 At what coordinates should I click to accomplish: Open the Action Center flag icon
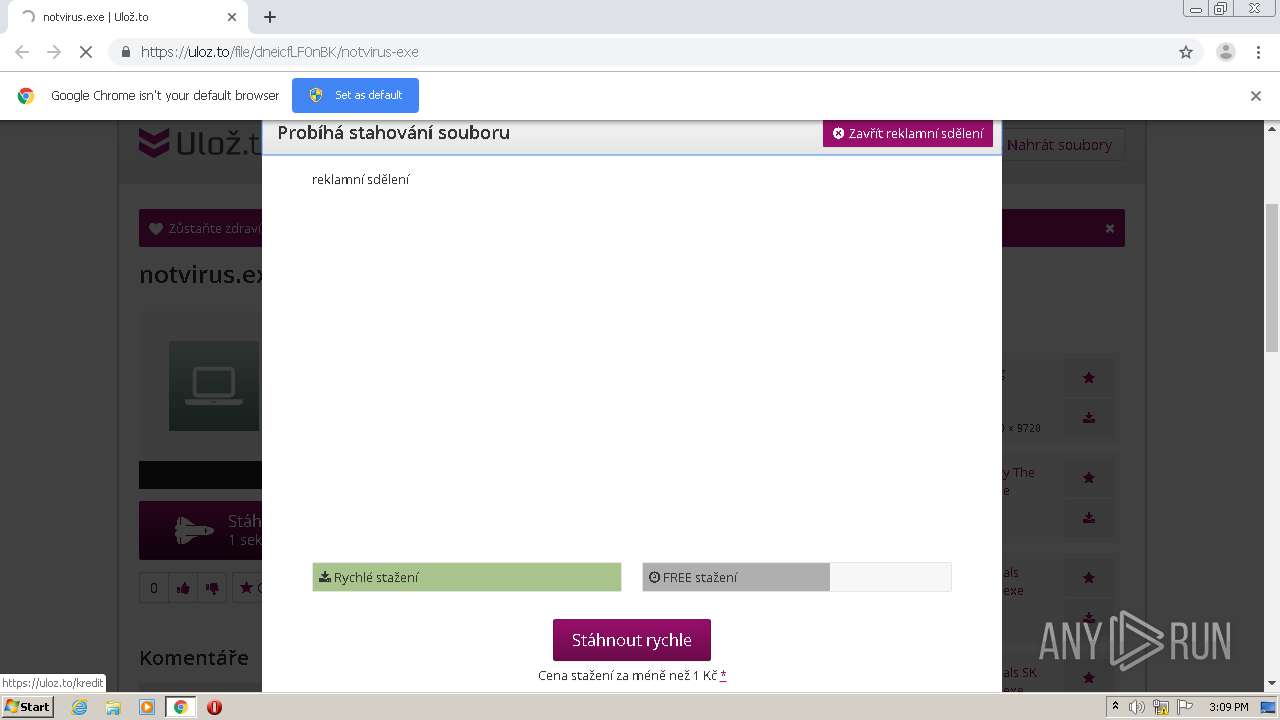pyautogui.click(x=1183, y=707)
